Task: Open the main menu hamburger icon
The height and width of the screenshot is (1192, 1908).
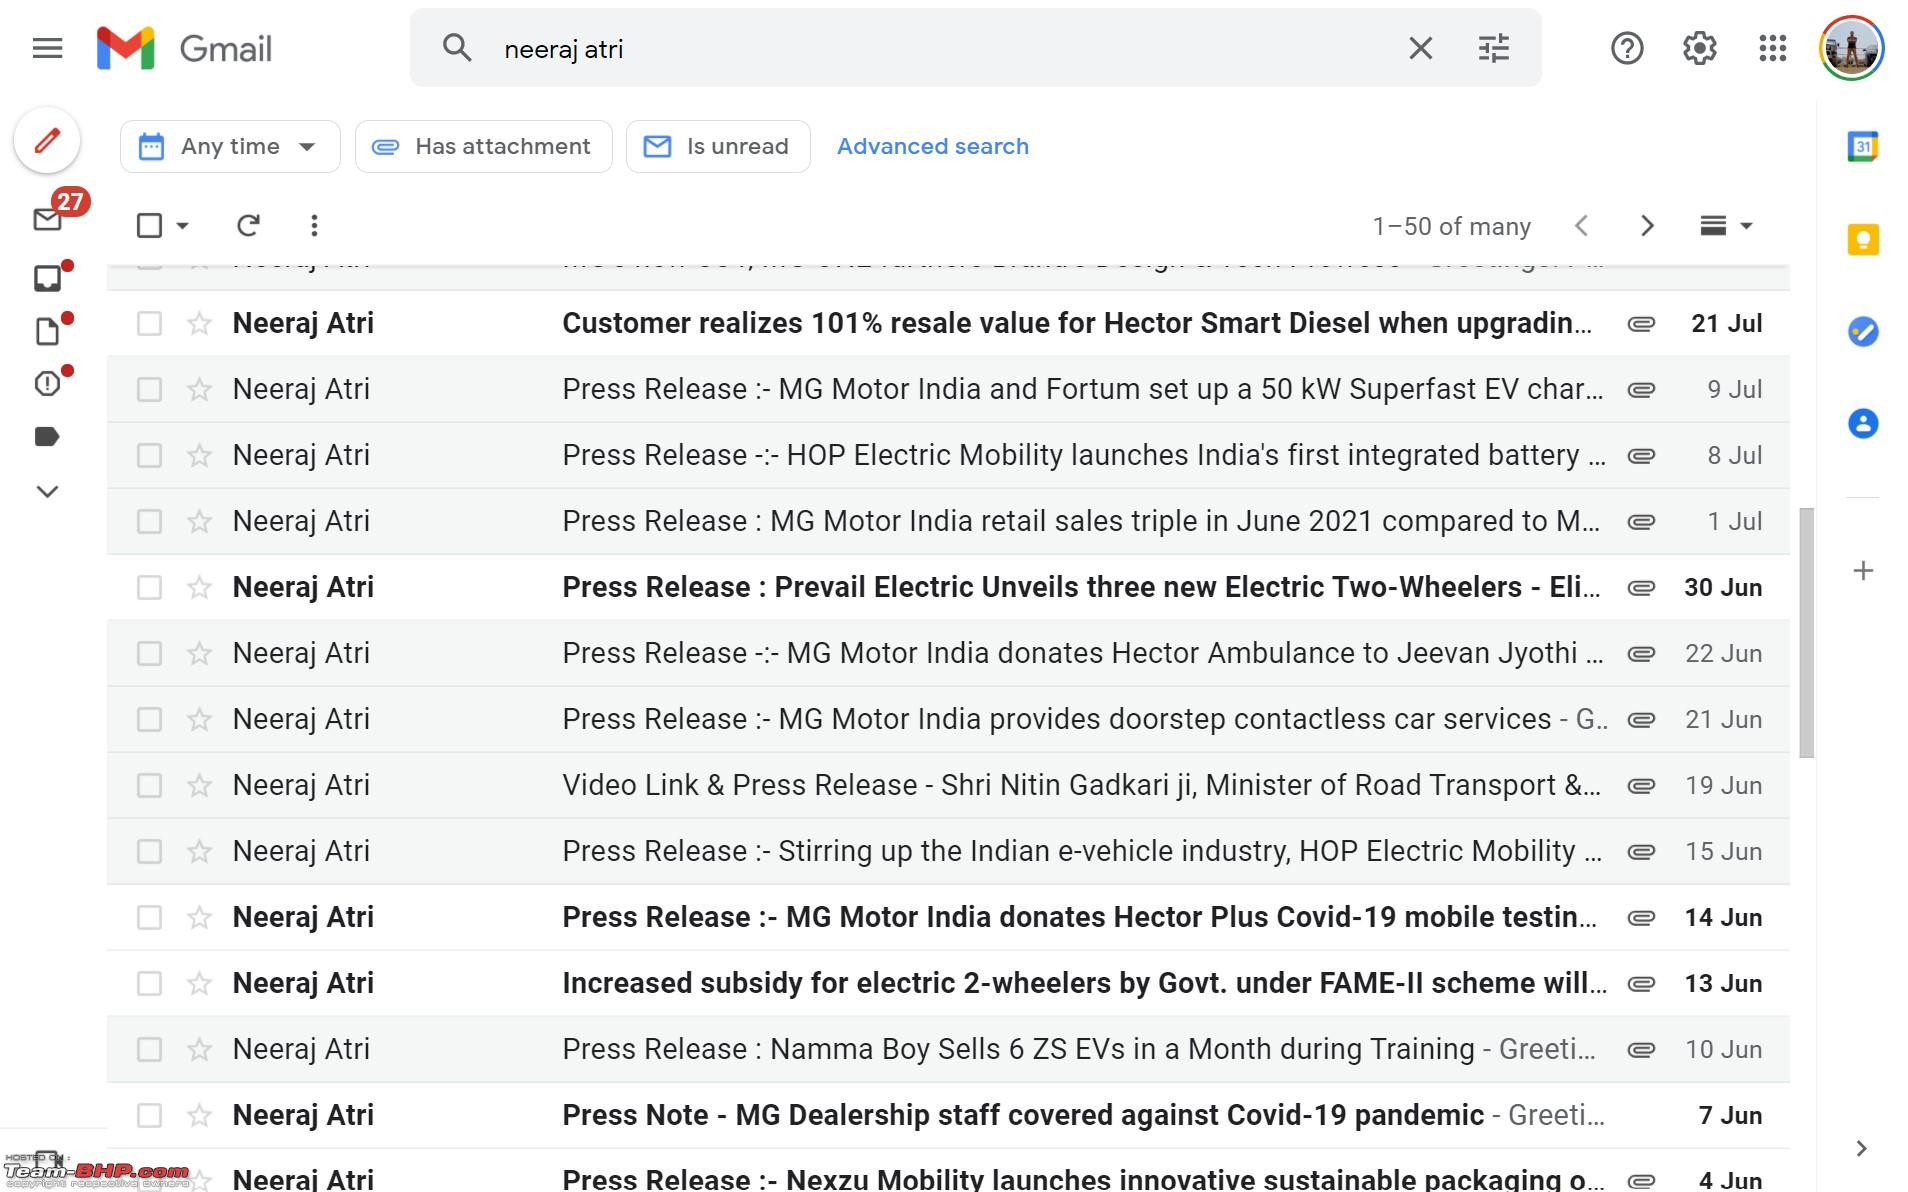Action: [47, 48]
